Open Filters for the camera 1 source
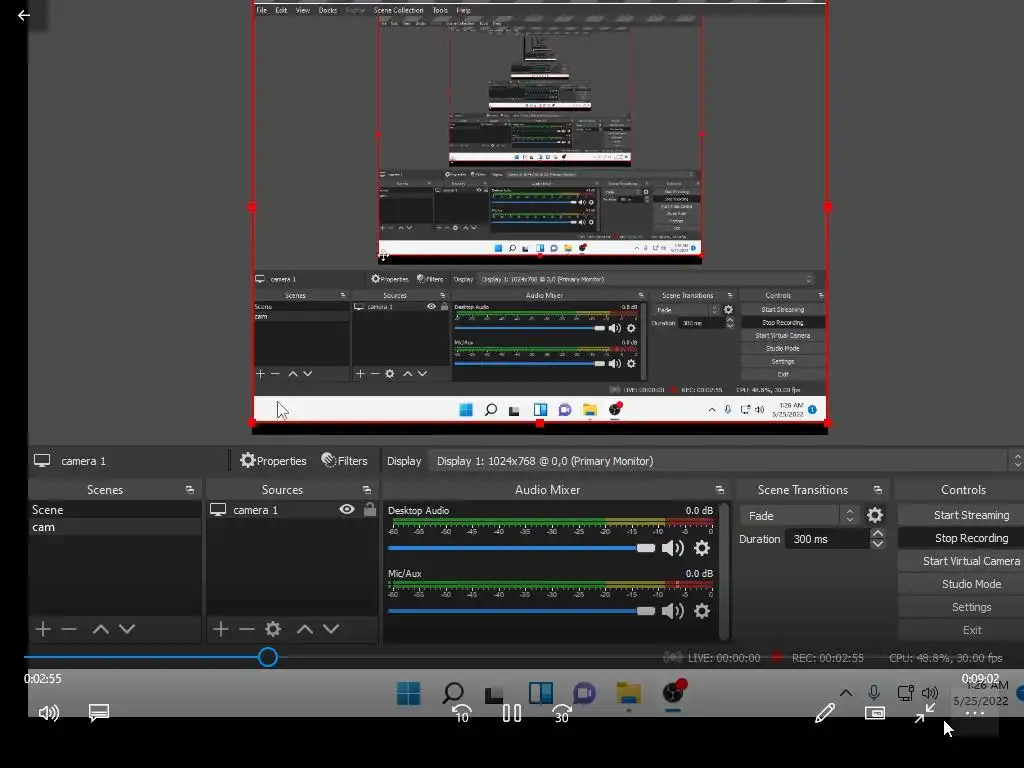This screenshot has height=768, width=1024. pyautogui.click(x=344, y=460)
